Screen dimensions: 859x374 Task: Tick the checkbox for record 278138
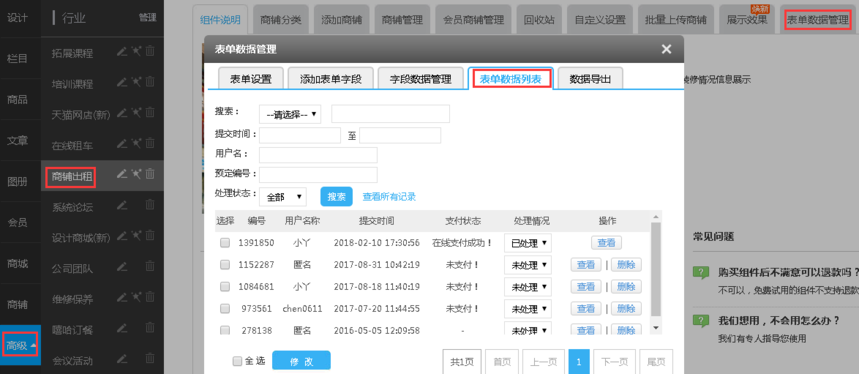[x=225, y=330]
